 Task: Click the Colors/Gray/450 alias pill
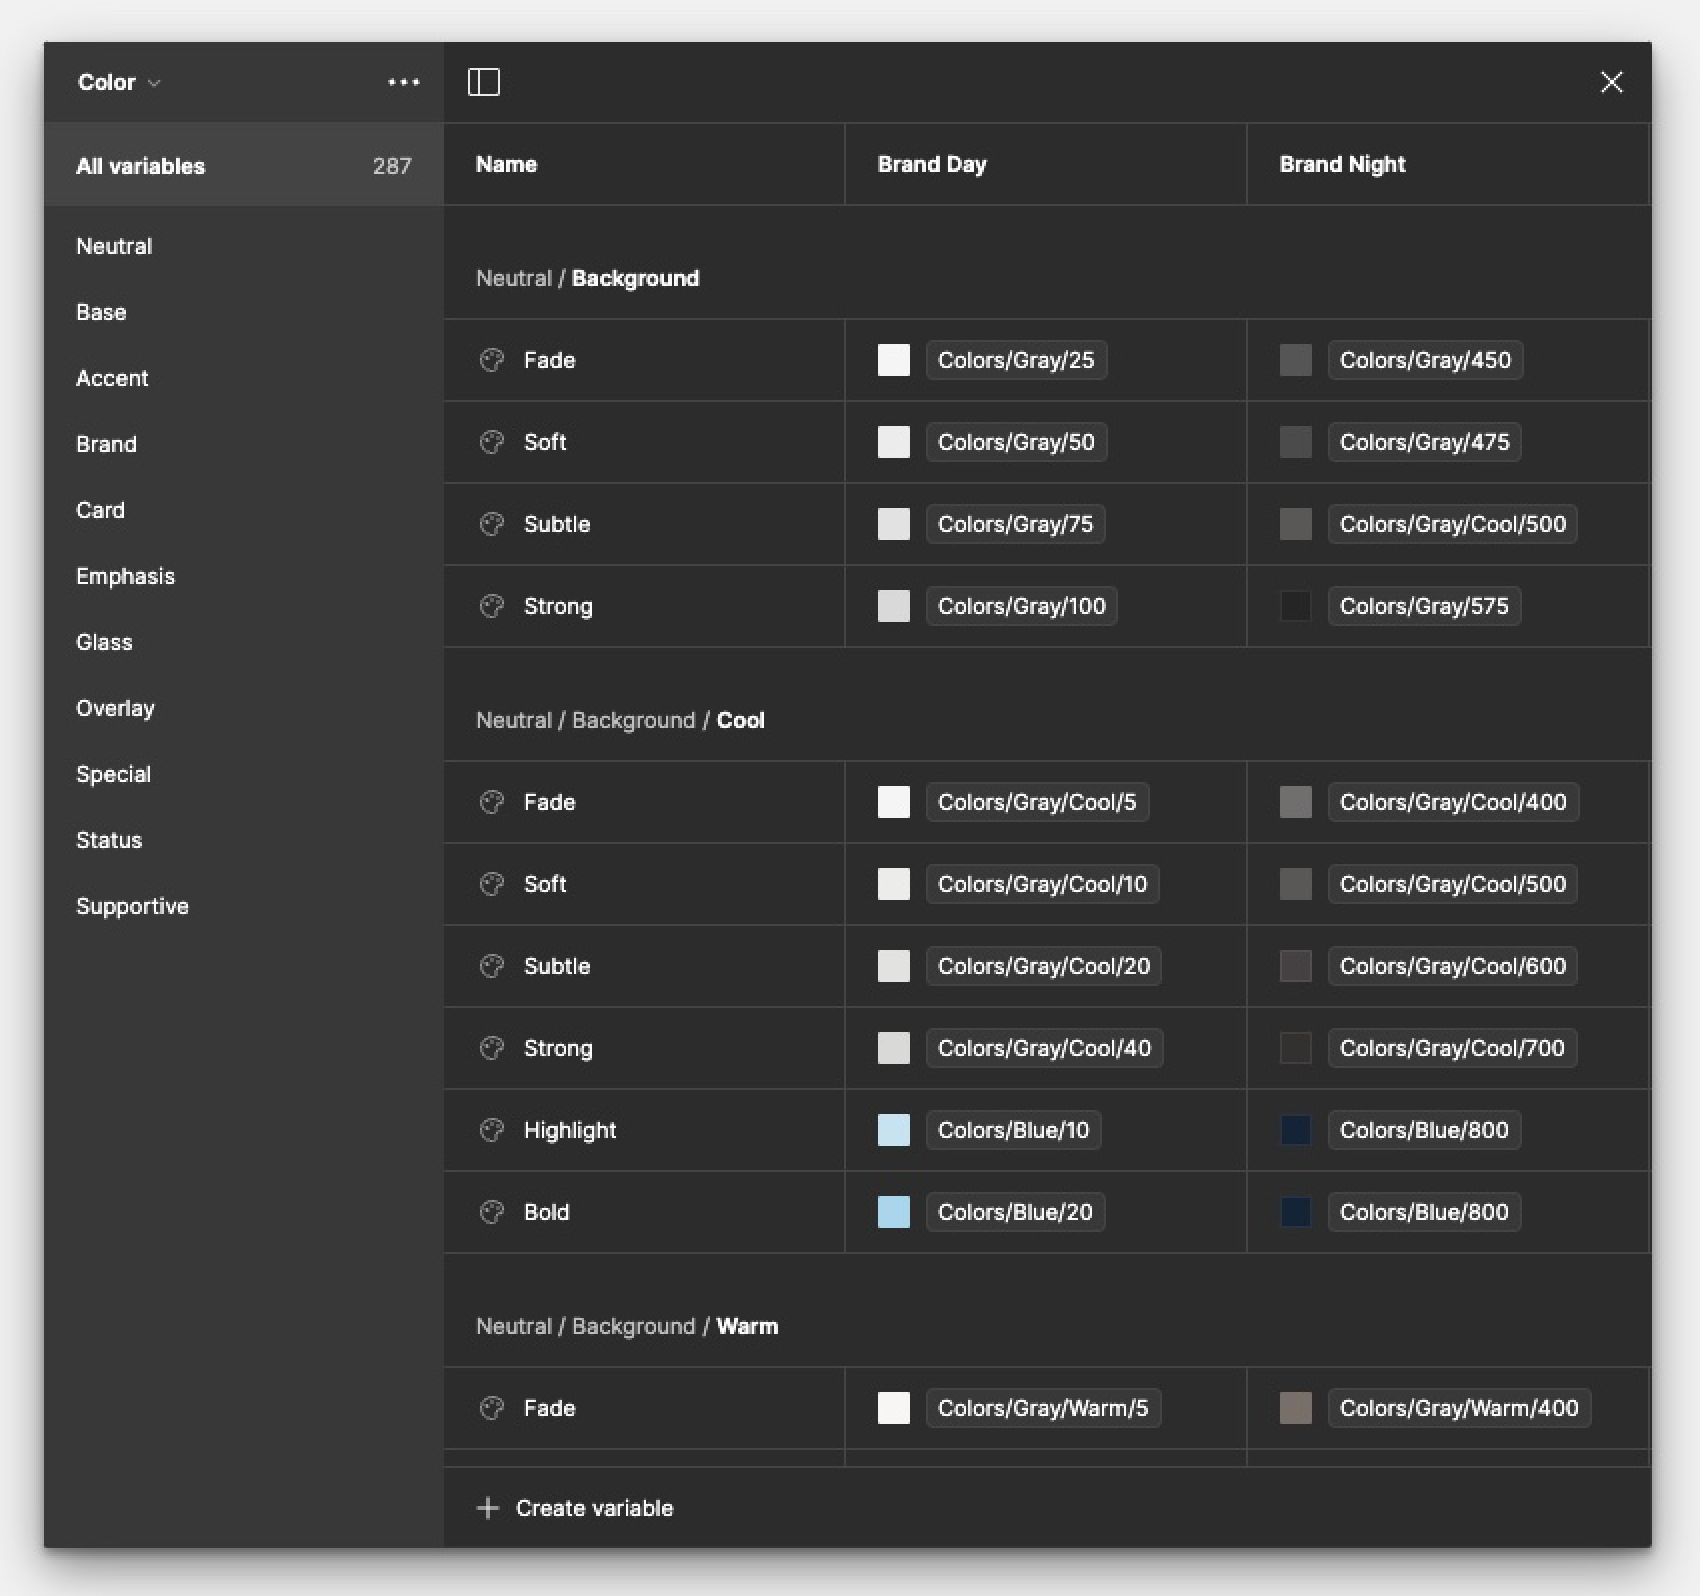(x=1424, y=360)
